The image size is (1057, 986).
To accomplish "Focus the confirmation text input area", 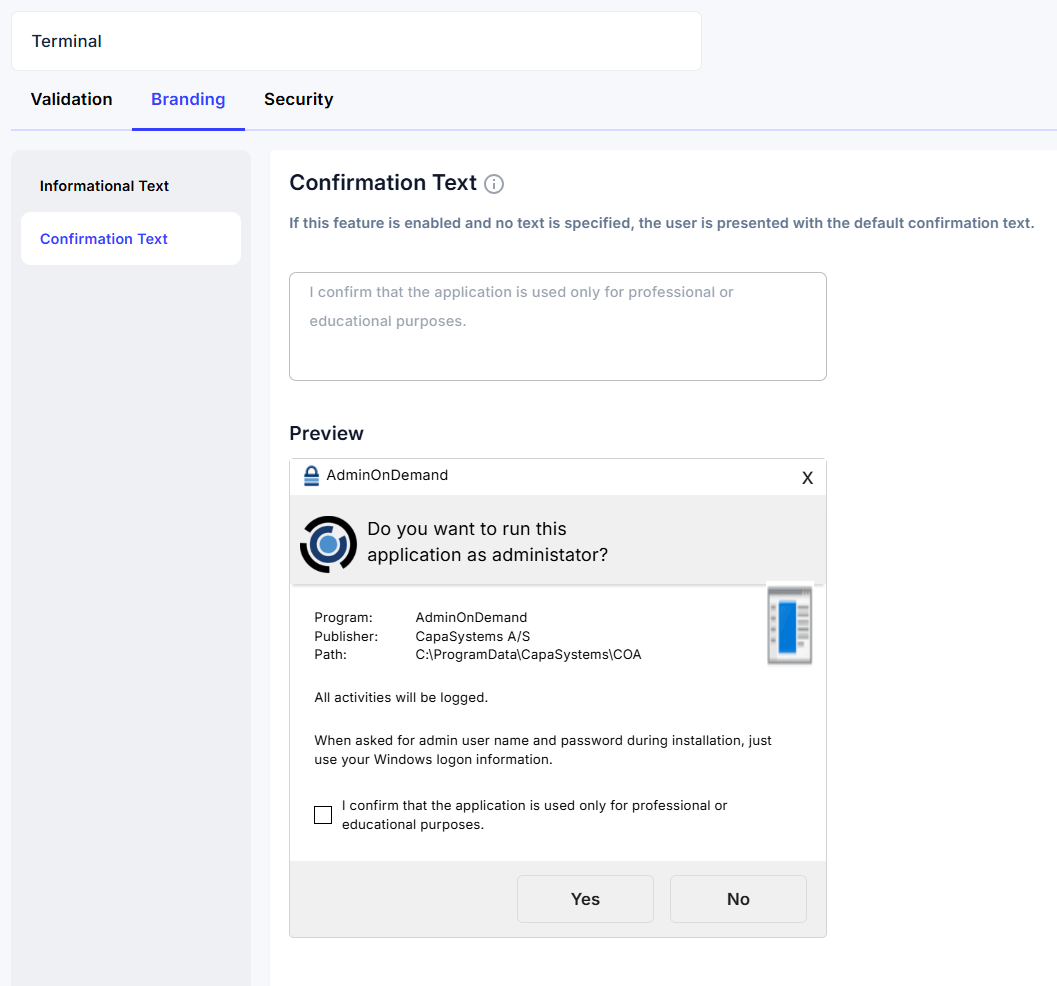I will tap(557, 326).
